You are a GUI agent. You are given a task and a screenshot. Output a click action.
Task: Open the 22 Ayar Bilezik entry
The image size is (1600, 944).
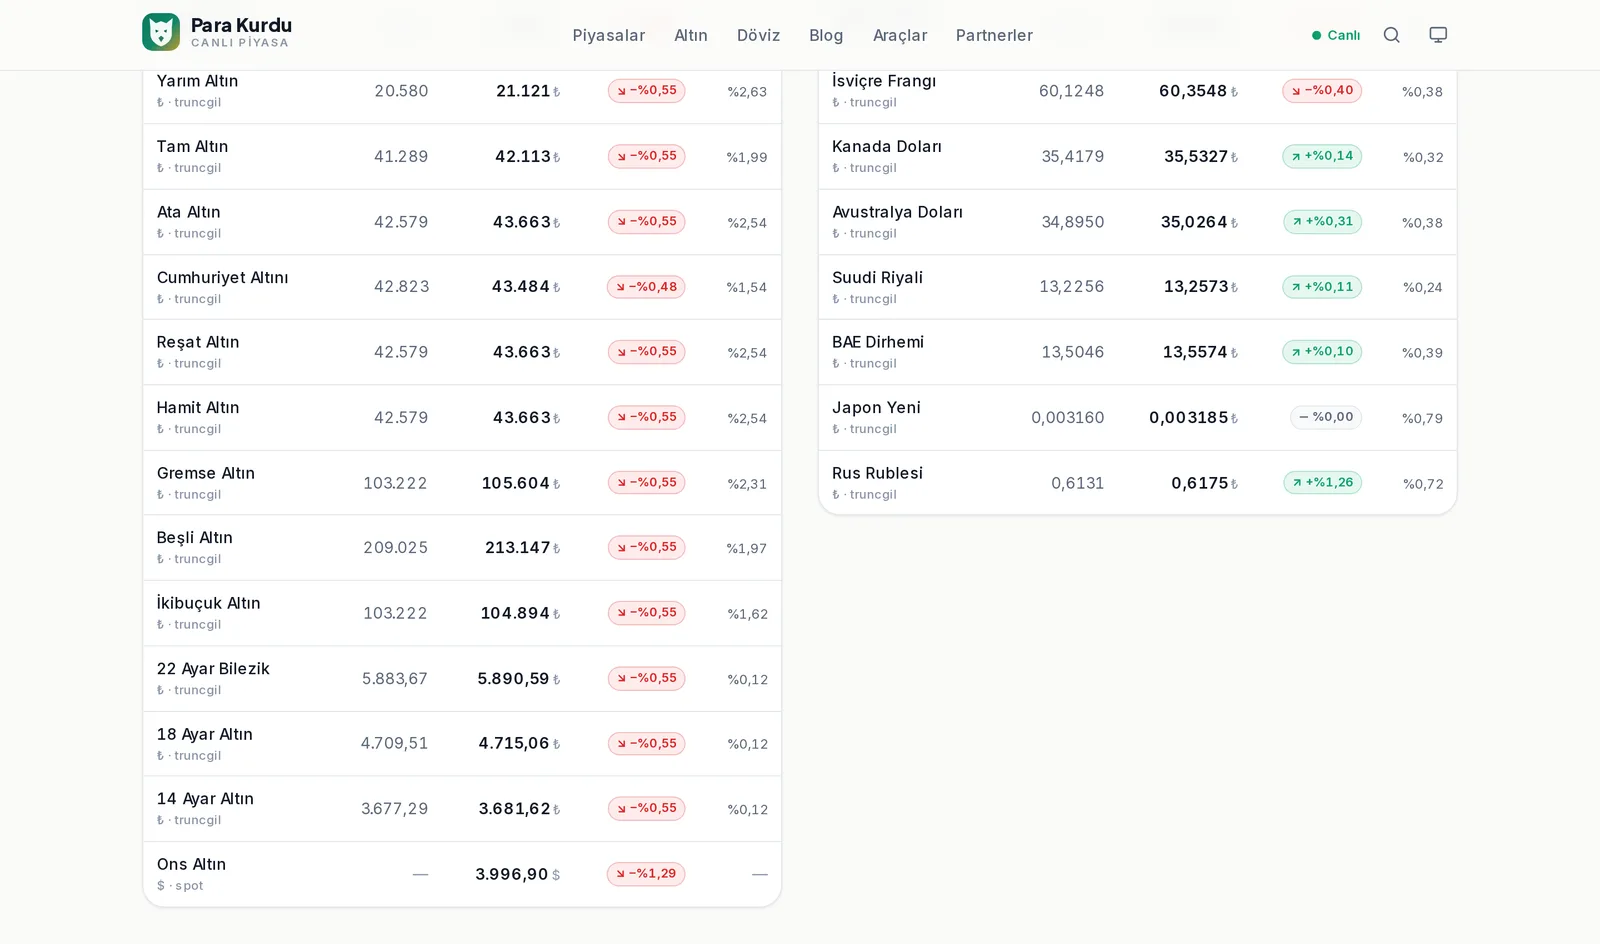click(x=462, y=679)
